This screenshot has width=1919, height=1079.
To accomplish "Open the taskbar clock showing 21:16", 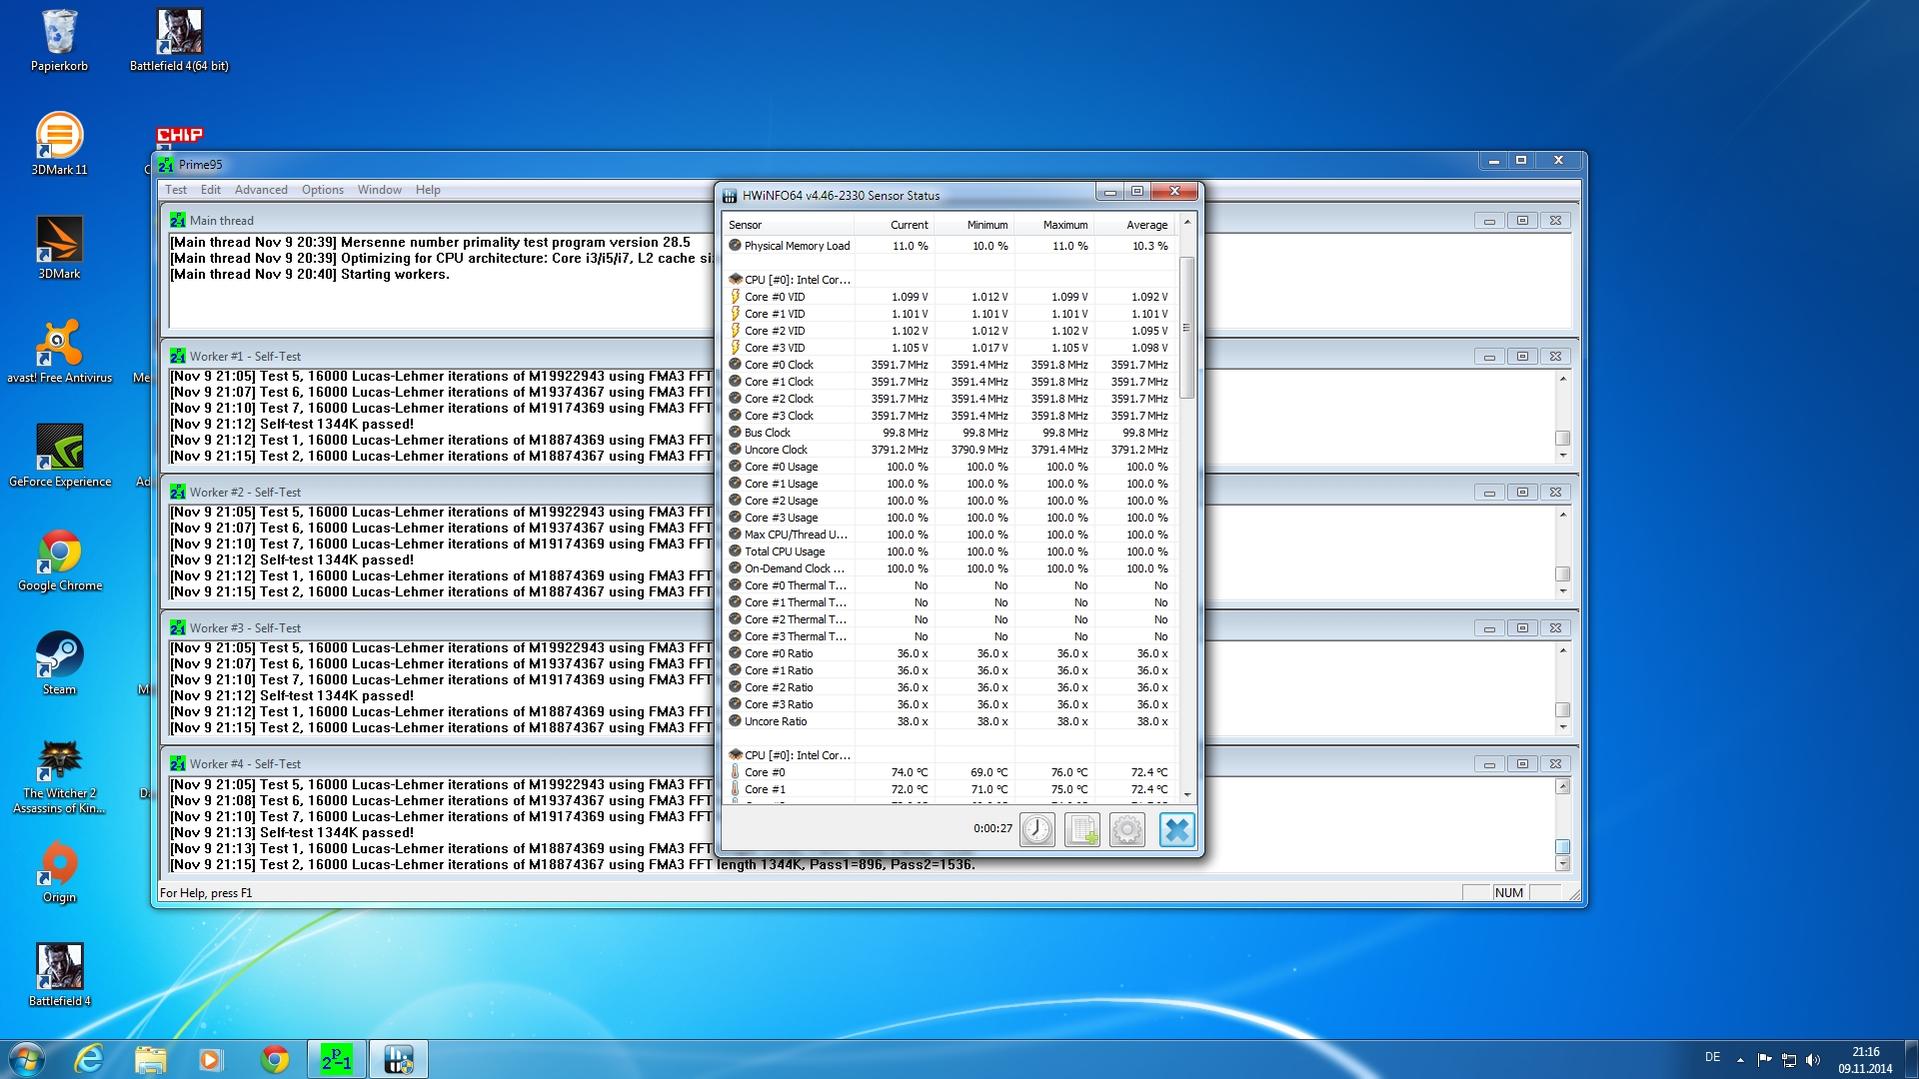I will click(x=1865, y=1060).
